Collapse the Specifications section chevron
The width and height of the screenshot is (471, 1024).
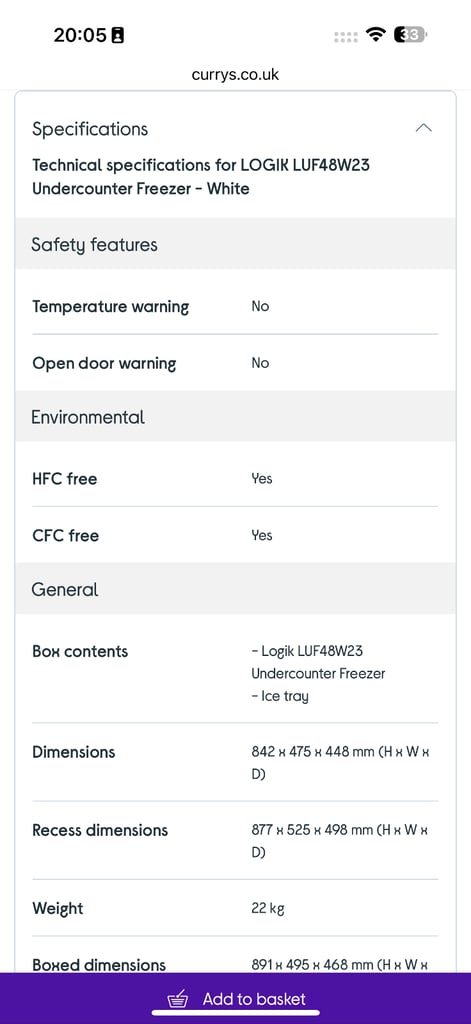tap(423, 128)
